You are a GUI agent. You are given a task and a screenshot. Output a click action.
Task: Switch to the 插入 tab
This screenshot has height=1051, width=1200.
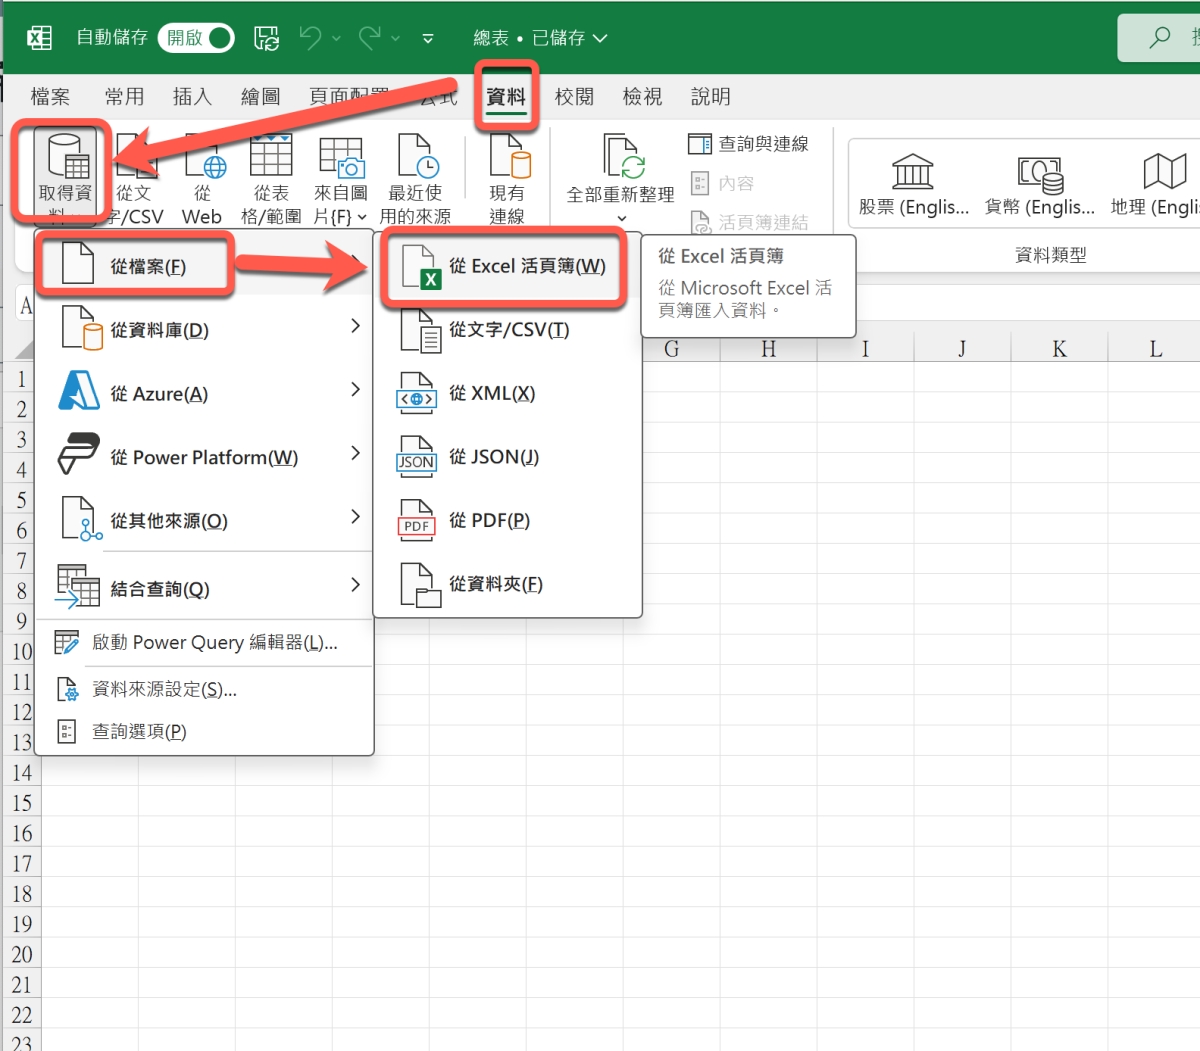click(x=192, y=97)
